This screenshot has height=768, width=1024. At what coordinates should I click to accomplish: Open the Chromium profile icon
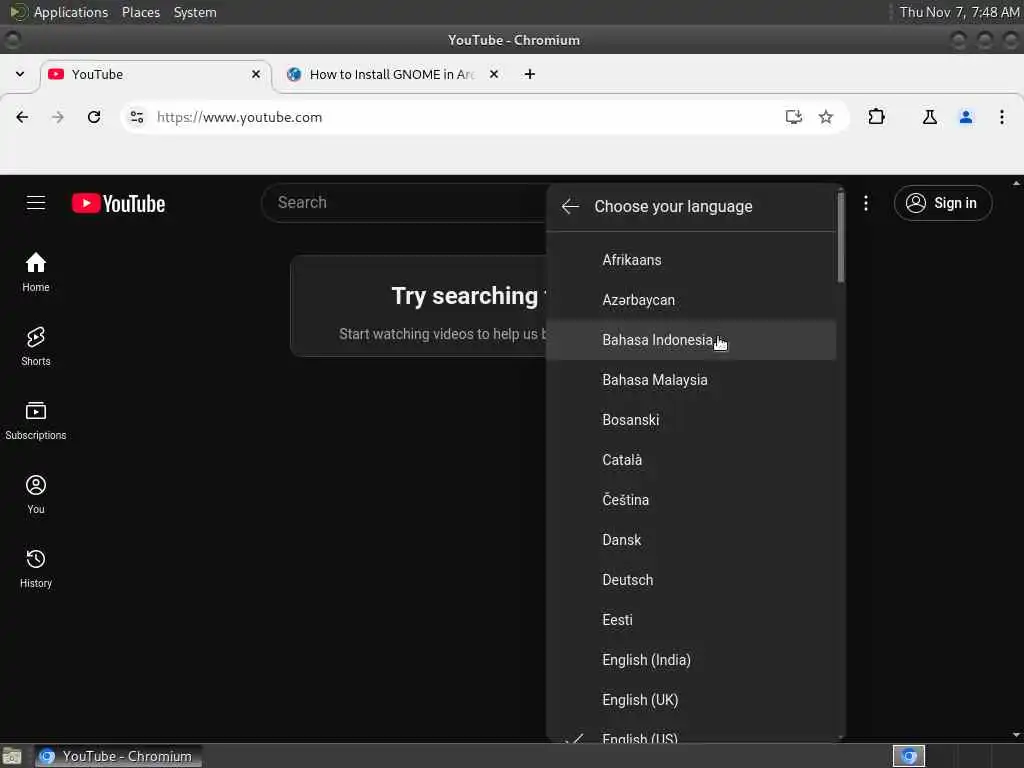(965, 117)
